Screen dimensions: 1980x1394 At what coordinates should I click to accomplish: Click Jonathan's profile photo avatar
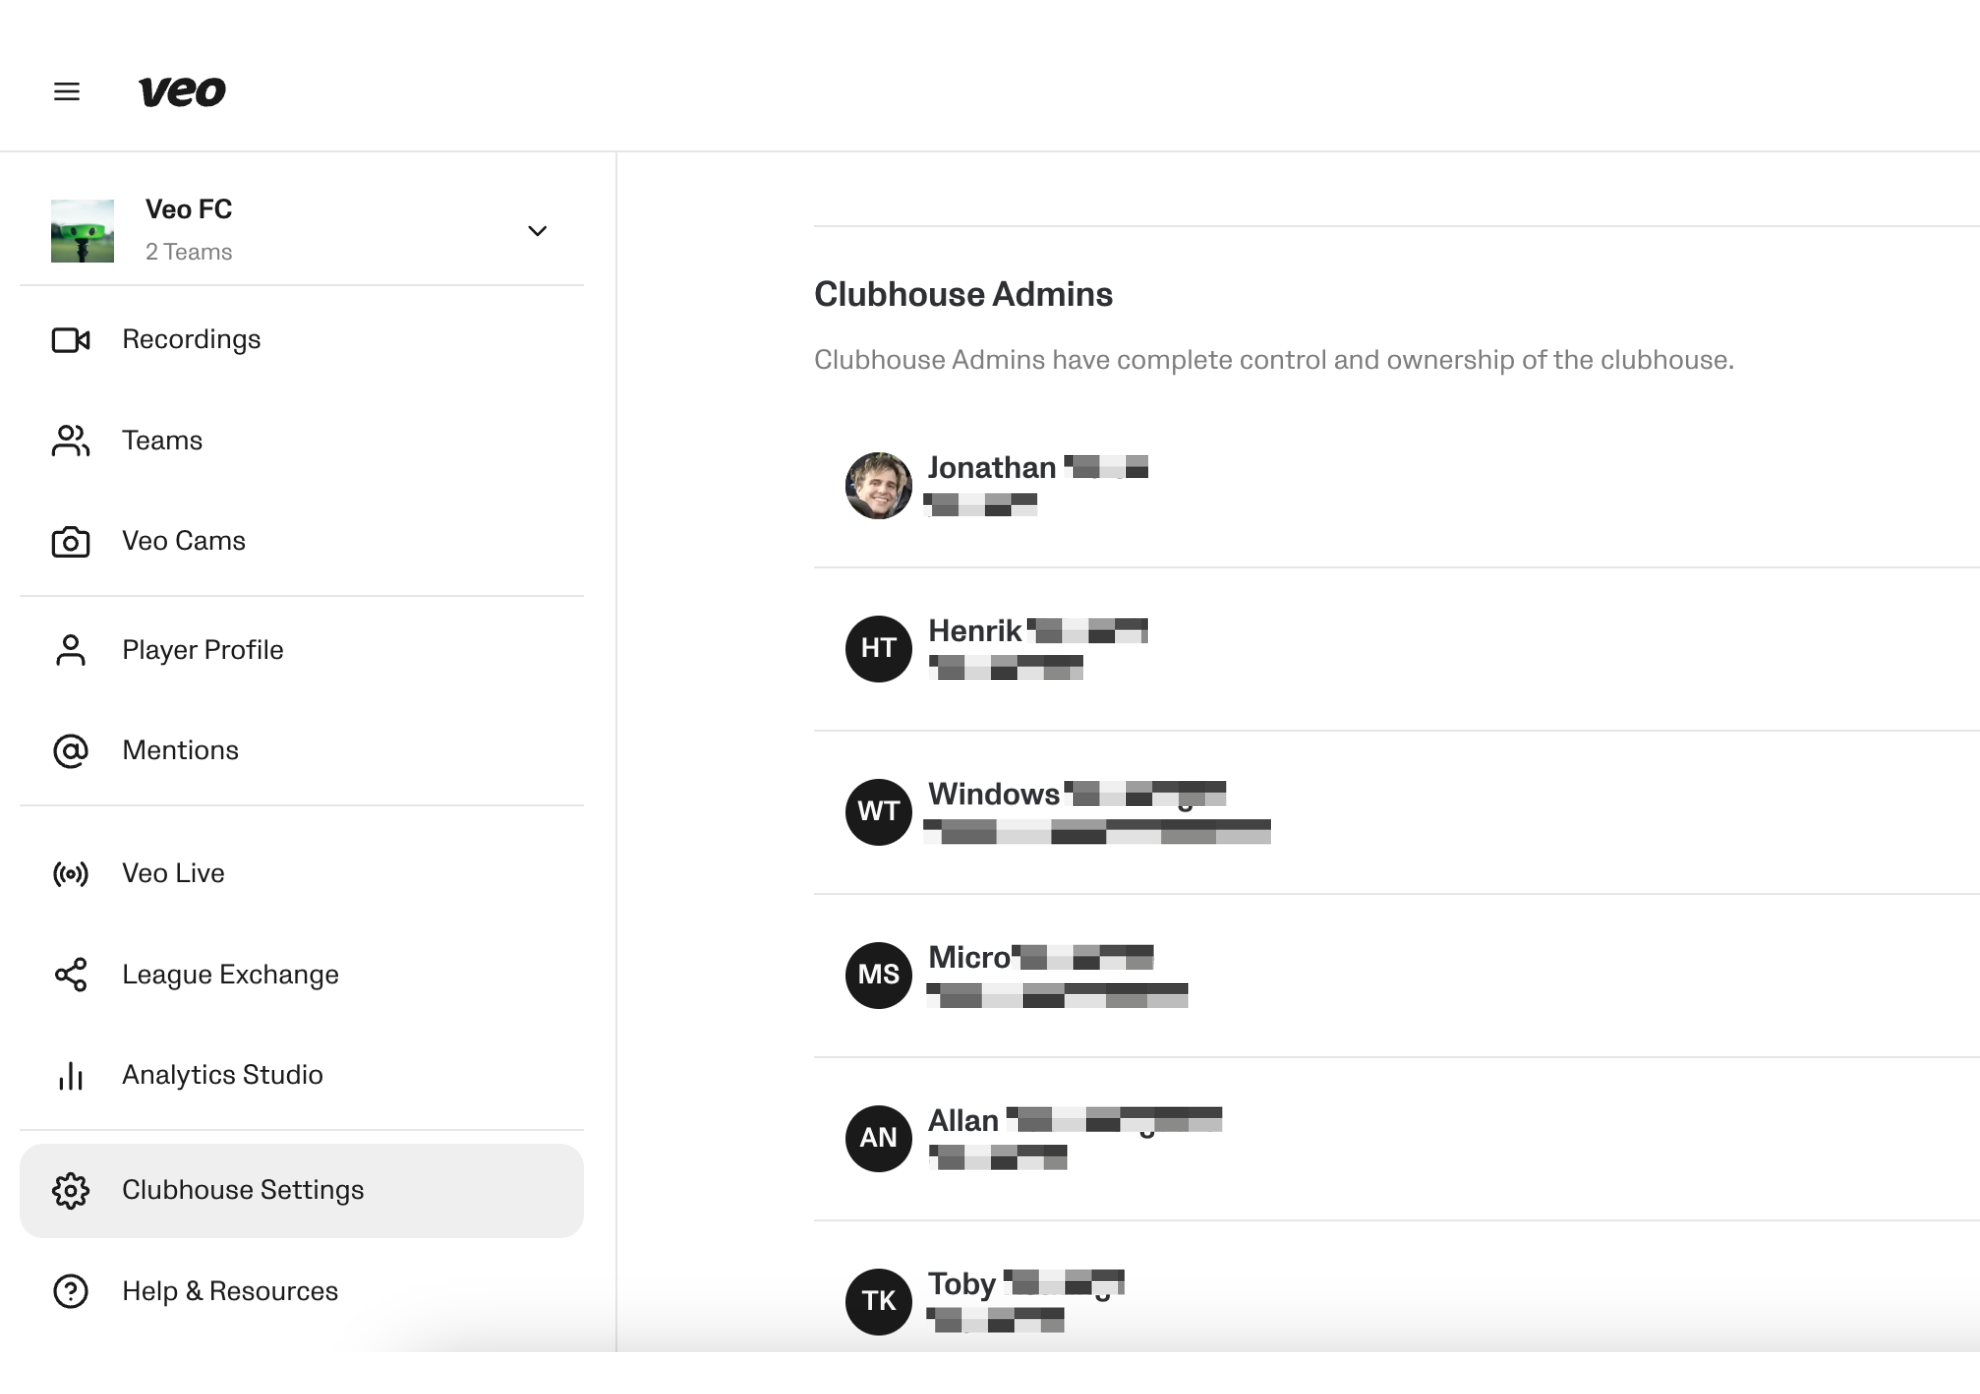878,486
